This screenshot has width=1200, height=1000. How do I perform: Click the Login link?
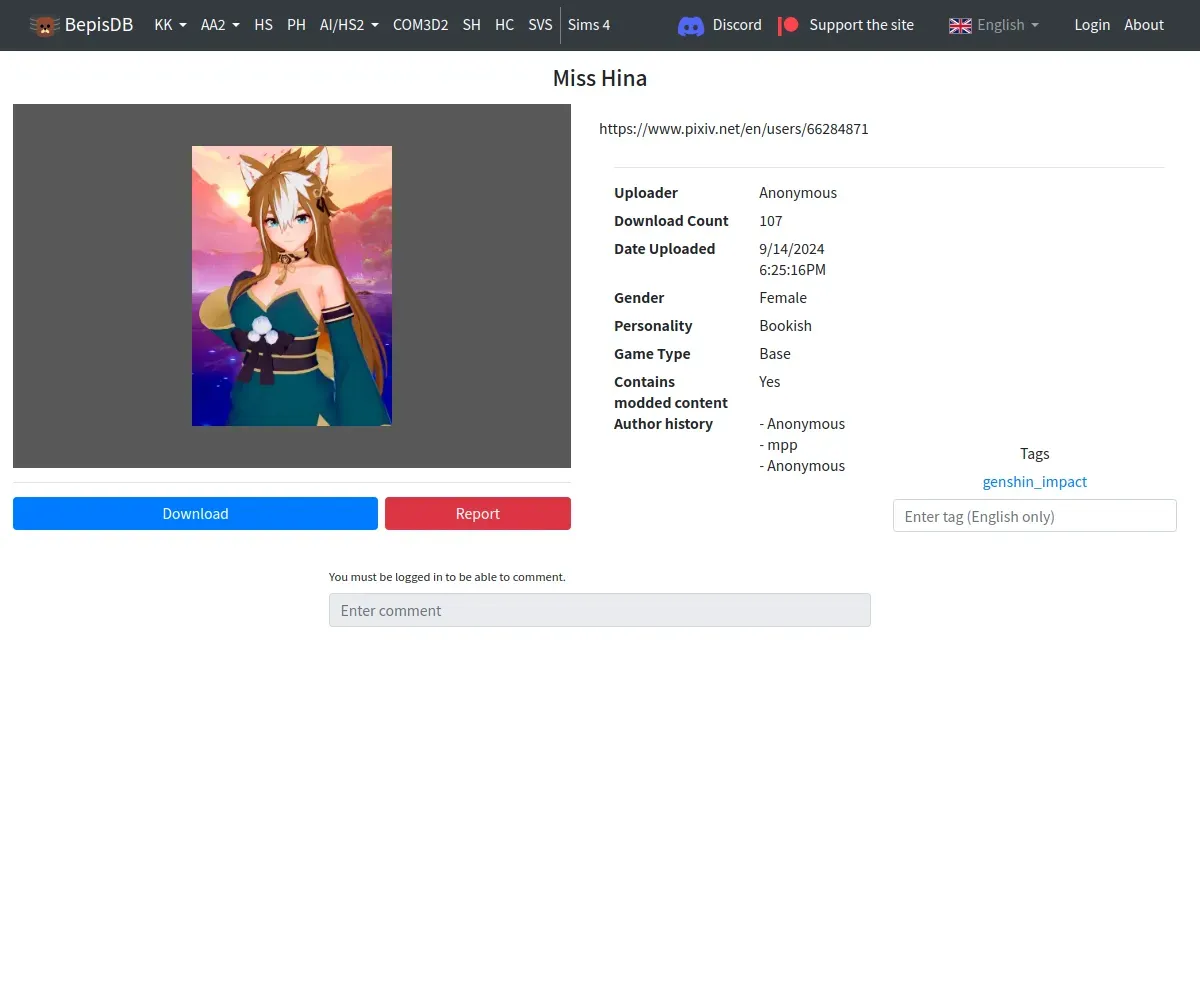click(1092, 25)
